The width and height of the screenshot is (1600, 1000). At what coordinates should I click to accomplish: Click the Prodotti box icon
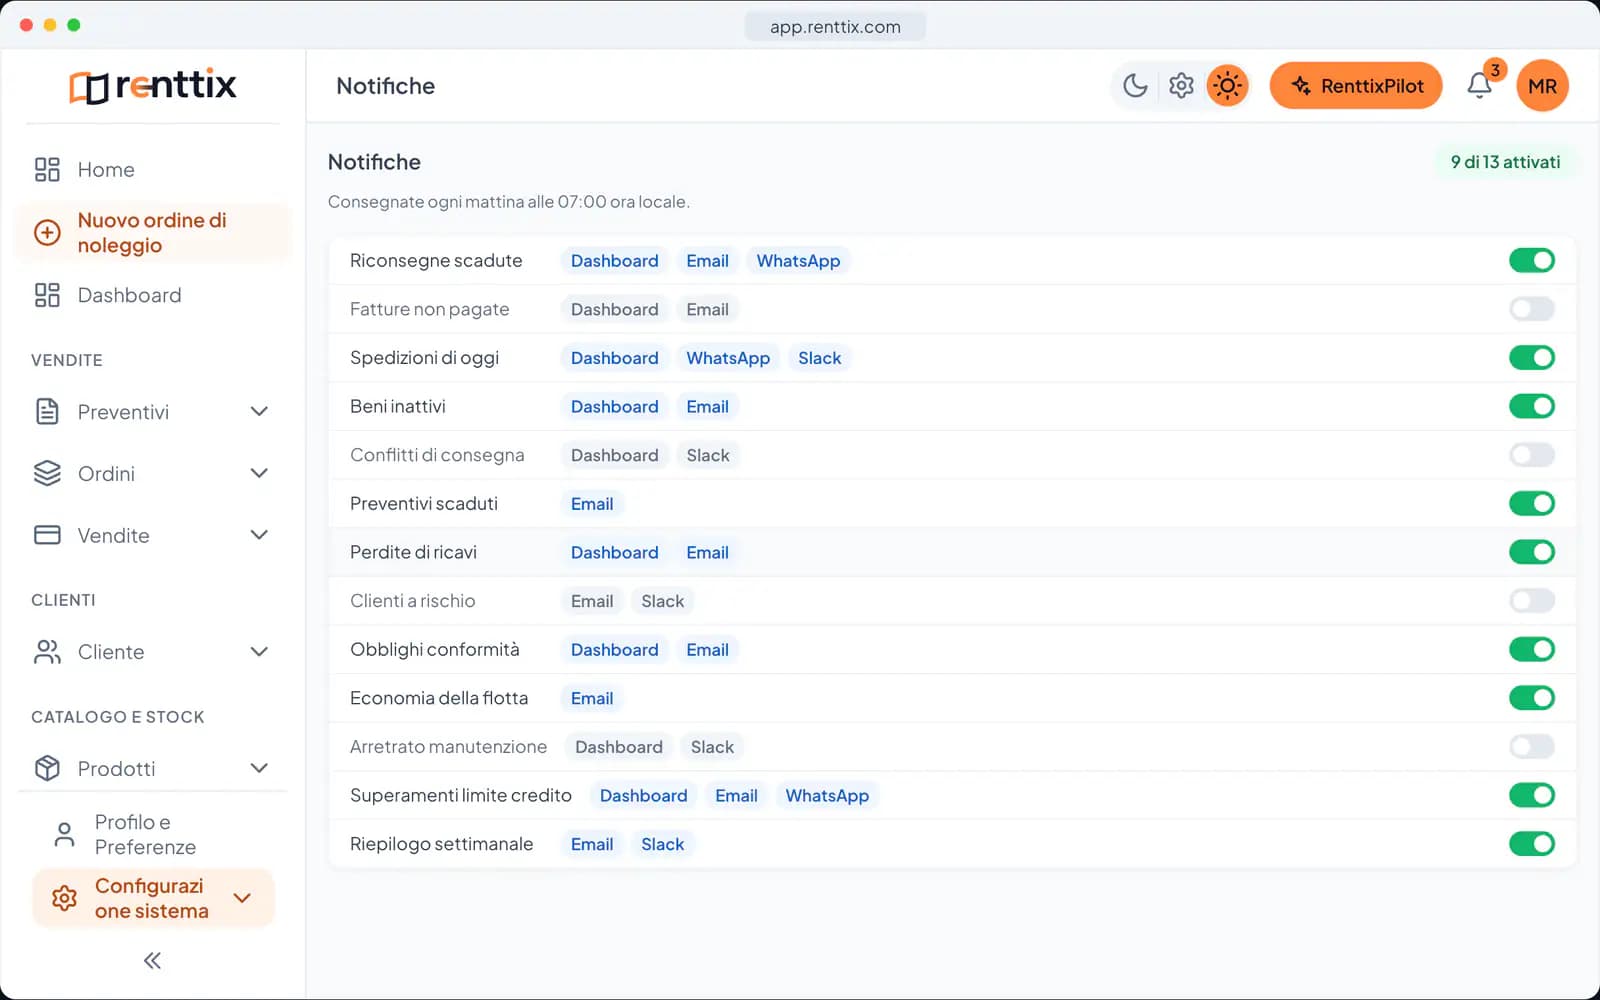pos(47,768)
